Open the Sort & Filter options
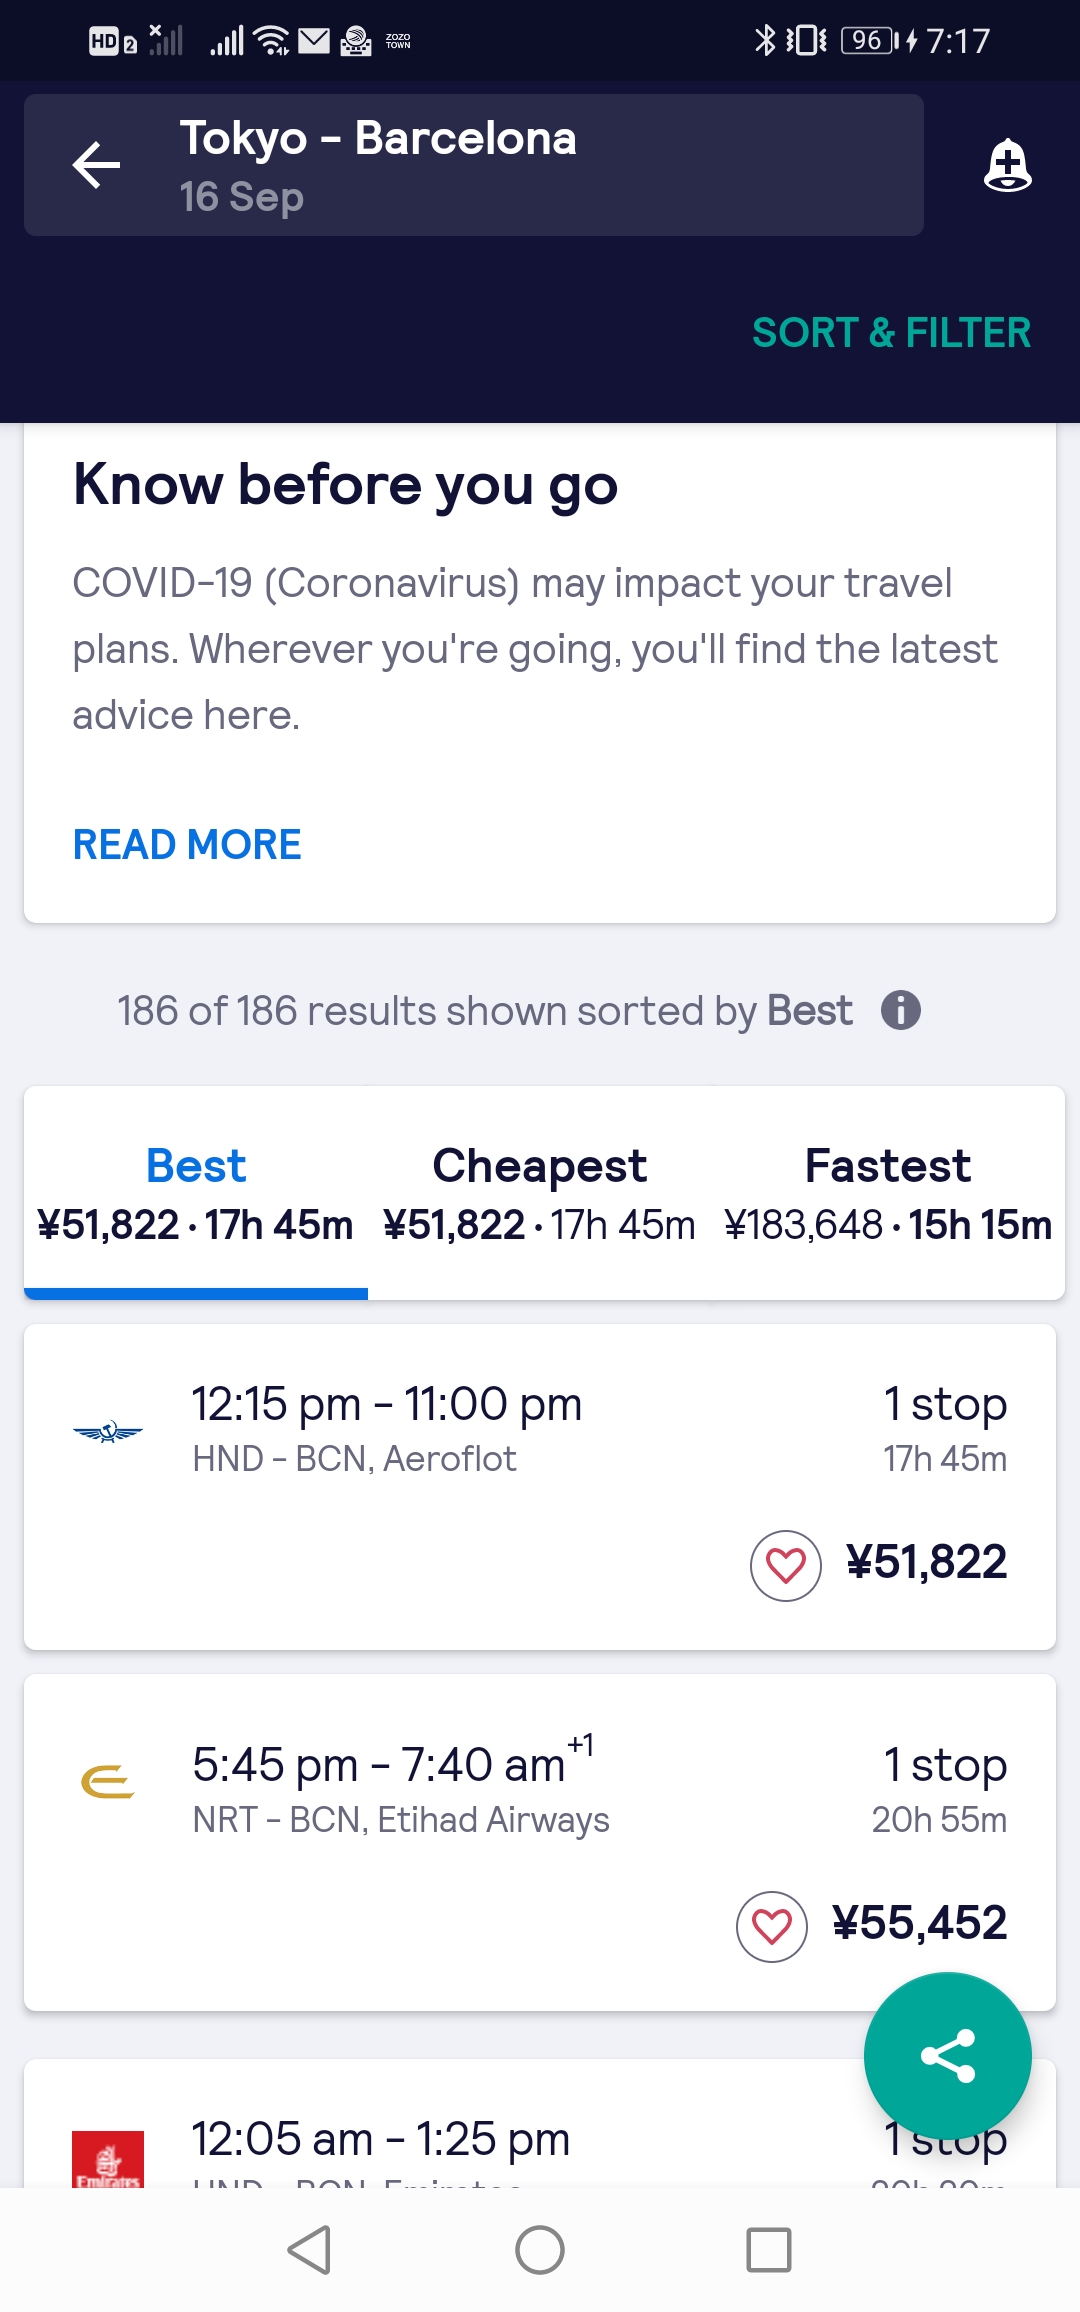Viewport: 1080px width, 2312px height. [x=891, y=332]
